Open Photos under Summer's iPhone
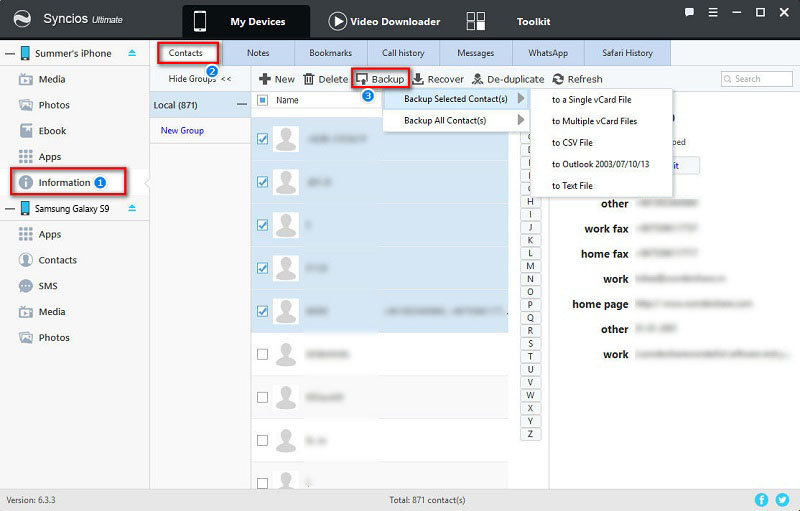The width and height of the screenshot is (800, 511). [x=44, y=105]
